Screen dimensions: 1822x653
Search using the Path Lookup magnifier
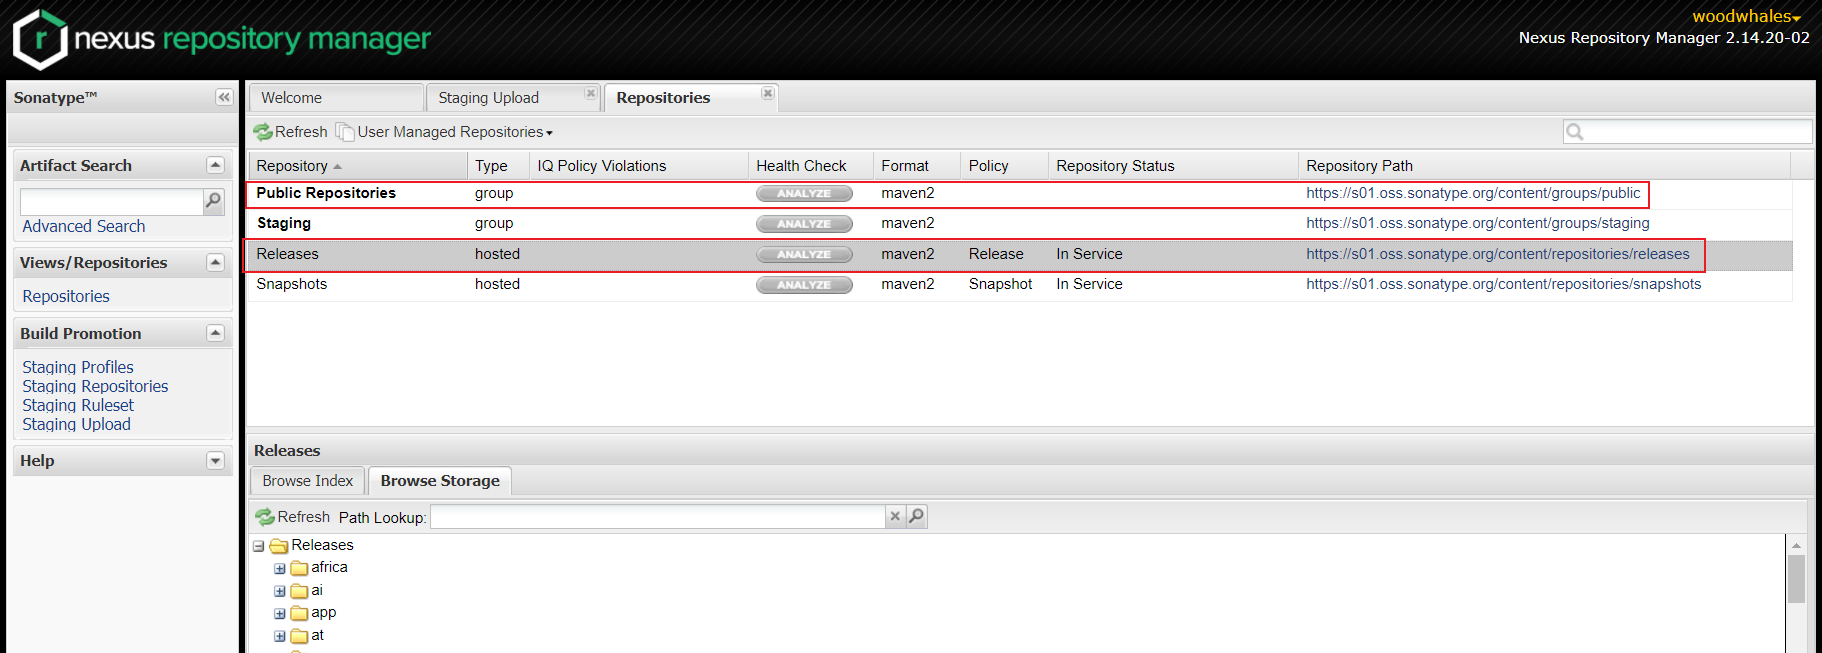click(916, 516)
